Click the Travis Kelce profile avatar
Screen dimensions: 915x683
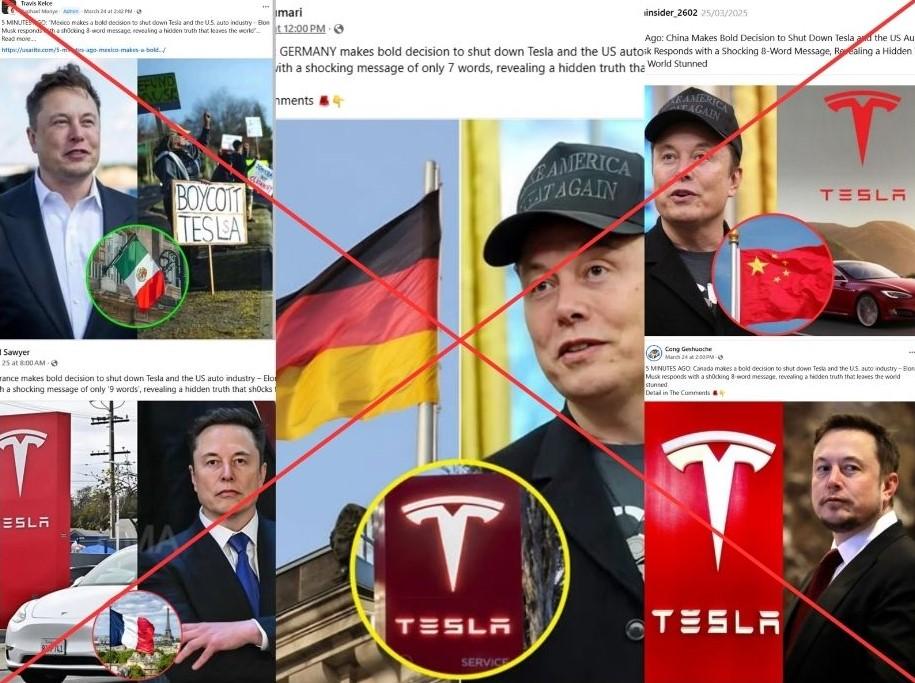pyautogui.click(x=9, y=6)
